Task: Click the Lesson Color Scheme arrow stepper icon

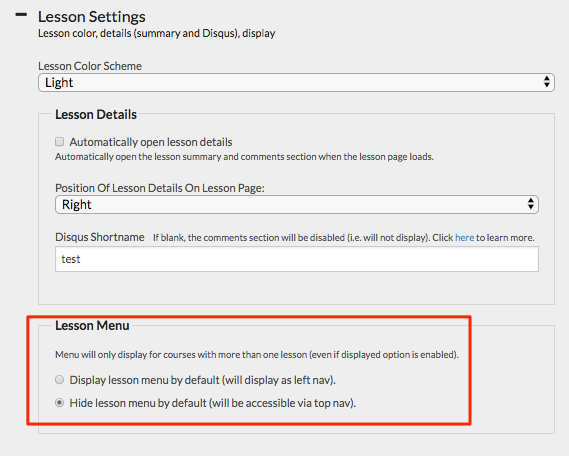Action: 547,82
